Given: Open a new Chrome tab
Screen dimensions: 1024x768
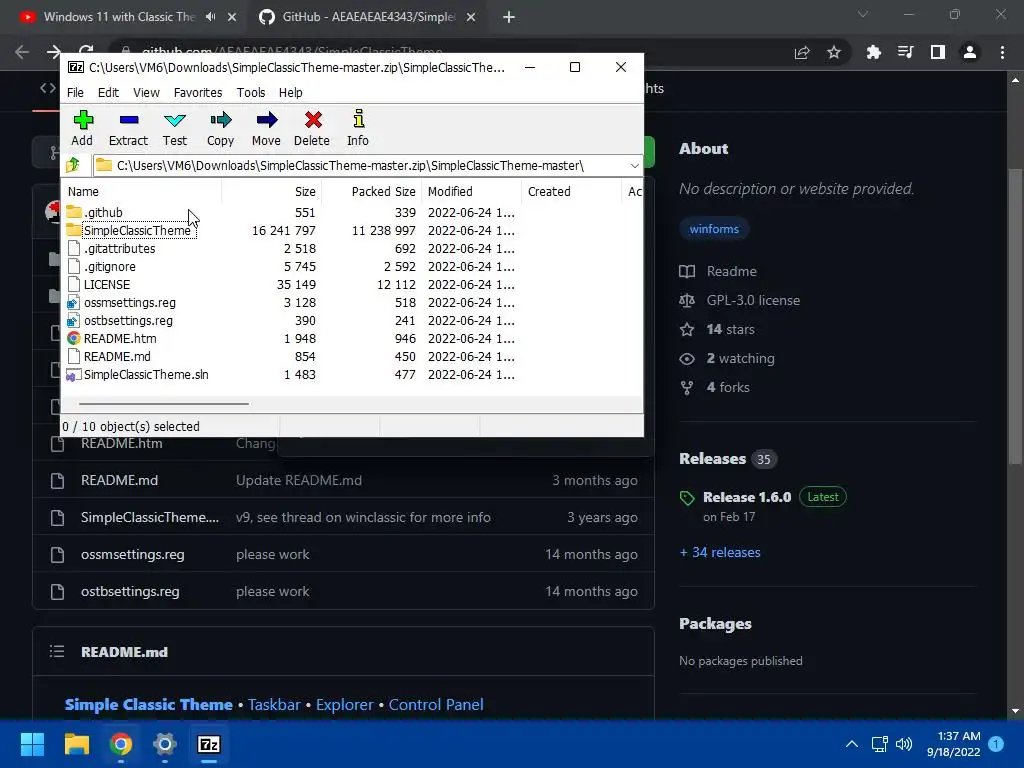Looking at the screenshot, I should [509, 18].
